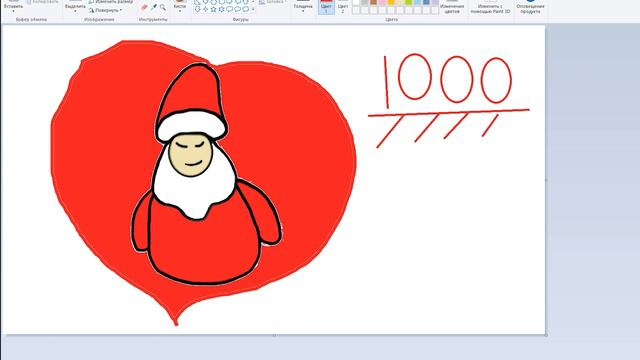640x360 pixels.
Task: Select the Magnifier zoom tool
Action: coord(162,7)
